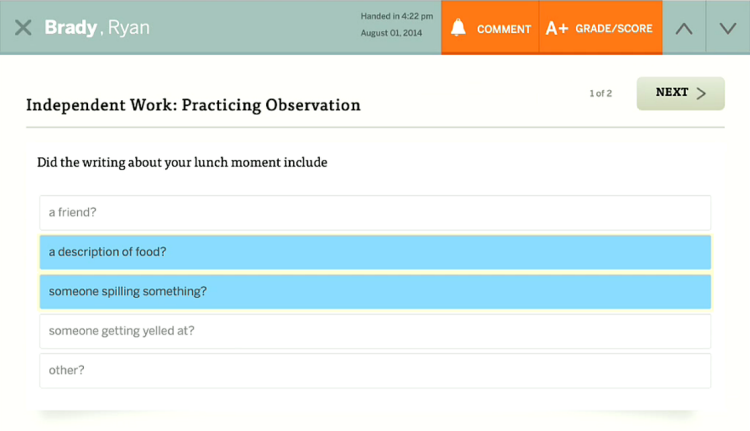Image resolution: width=750 pixels, height=431 pixels.
Task: Click the arrow on the Next button
Action: point(701,93)
